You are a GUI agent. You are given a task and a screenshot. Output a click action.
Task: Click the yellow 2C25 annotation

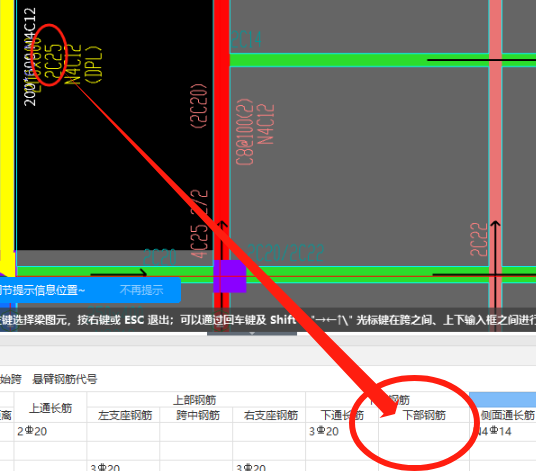click(x=53, y=61)
